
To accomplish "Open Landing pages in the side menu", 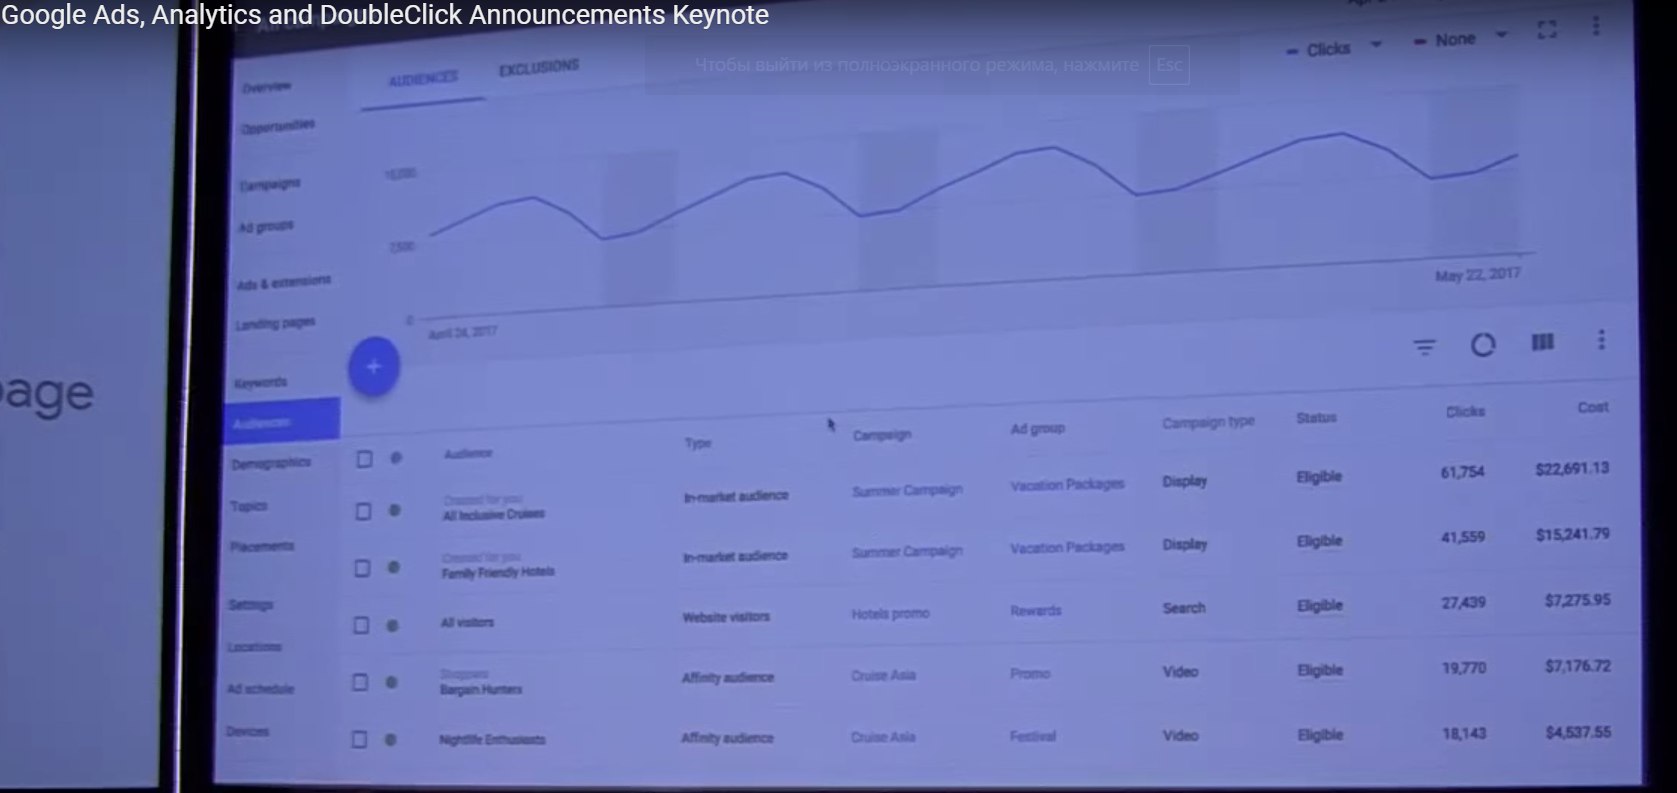I will pos(275,323).
